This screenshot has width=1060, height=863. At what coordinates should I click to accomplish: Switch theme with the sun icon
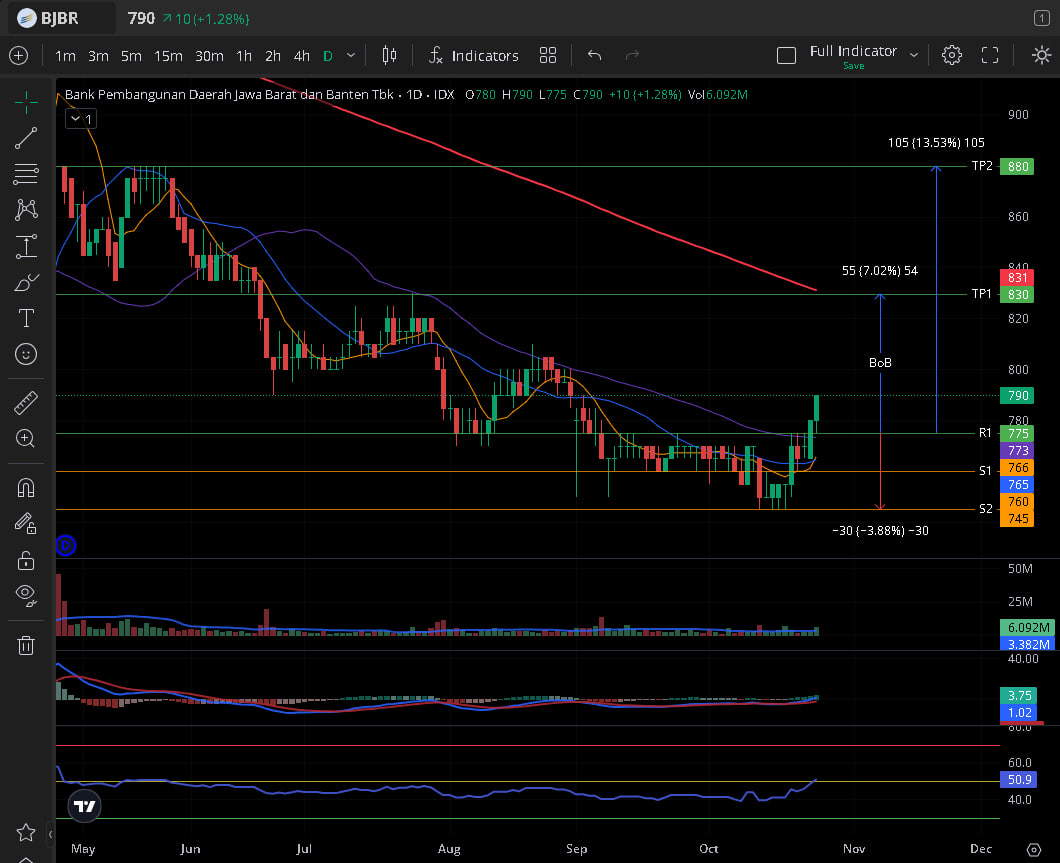[1041, 55]
